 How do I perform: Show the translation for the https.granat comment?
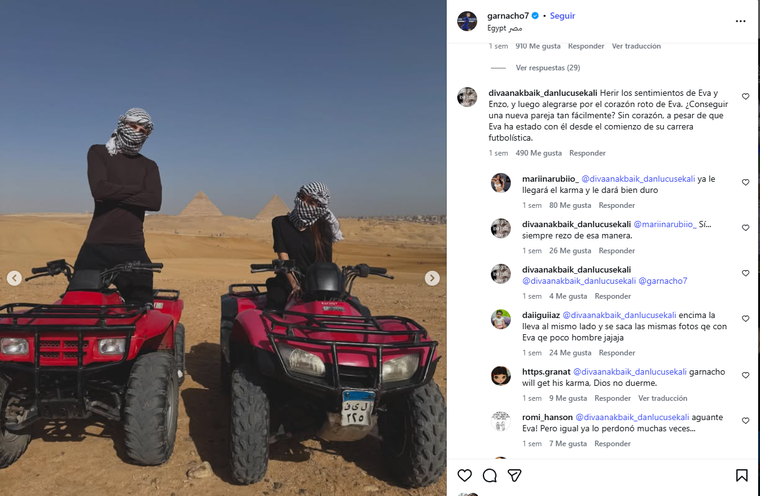663,398
